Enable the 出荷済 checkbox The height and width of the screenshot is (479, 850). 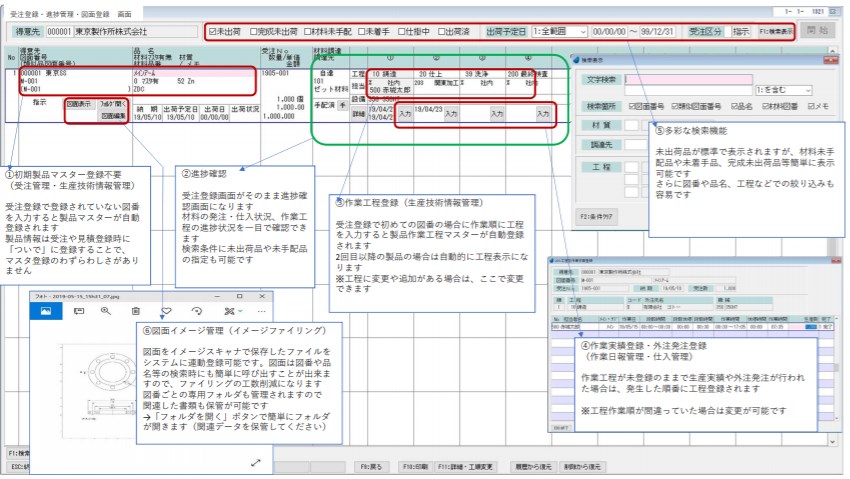coord(442,32)
